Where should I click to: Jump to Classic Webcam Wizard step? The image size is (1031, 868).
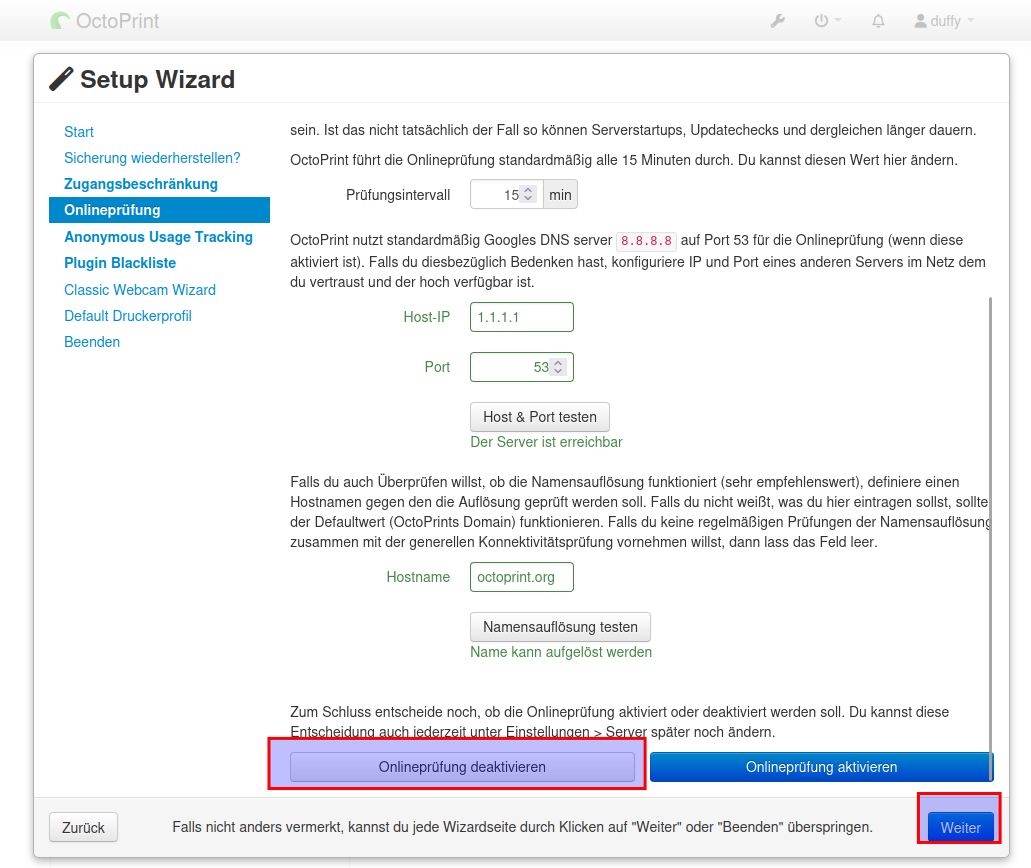[x=140, y=290]
